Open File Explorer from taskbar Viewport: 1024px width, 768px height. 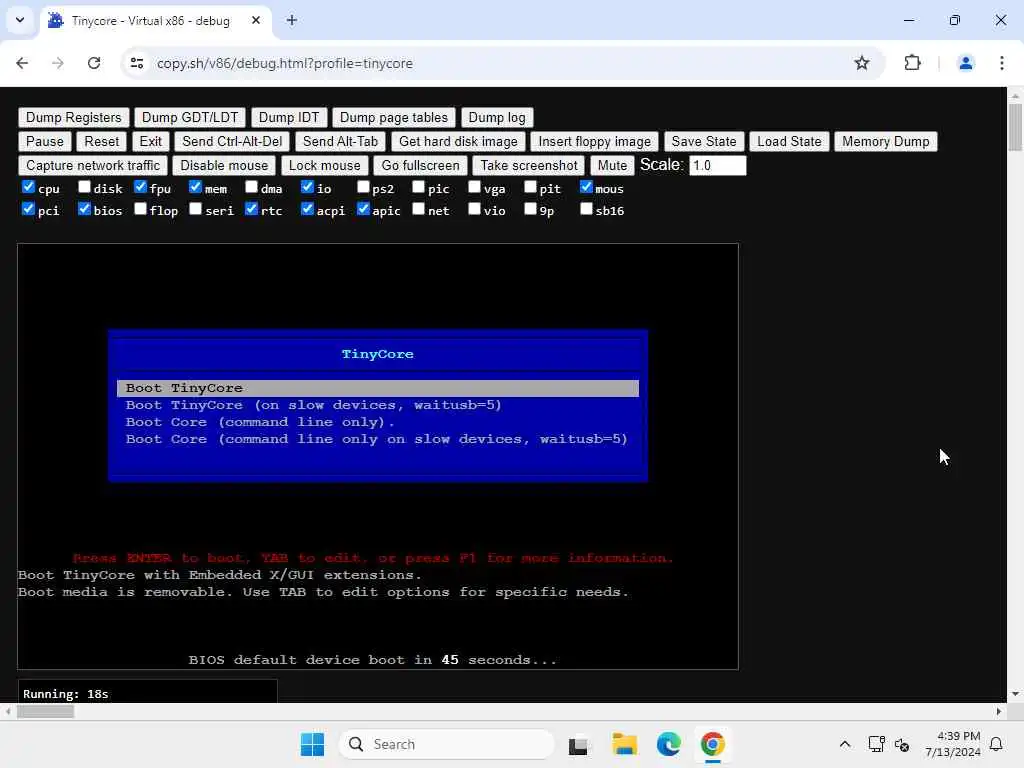pyautogui.click(x=625, y=744)
